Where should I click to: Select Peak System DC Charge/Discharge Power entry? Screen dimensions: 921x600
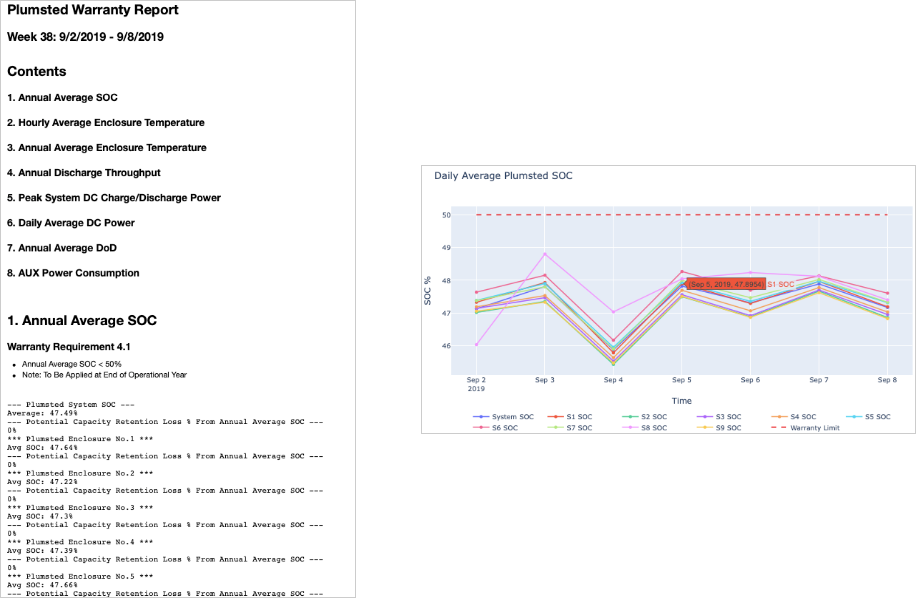click(114, 198)
